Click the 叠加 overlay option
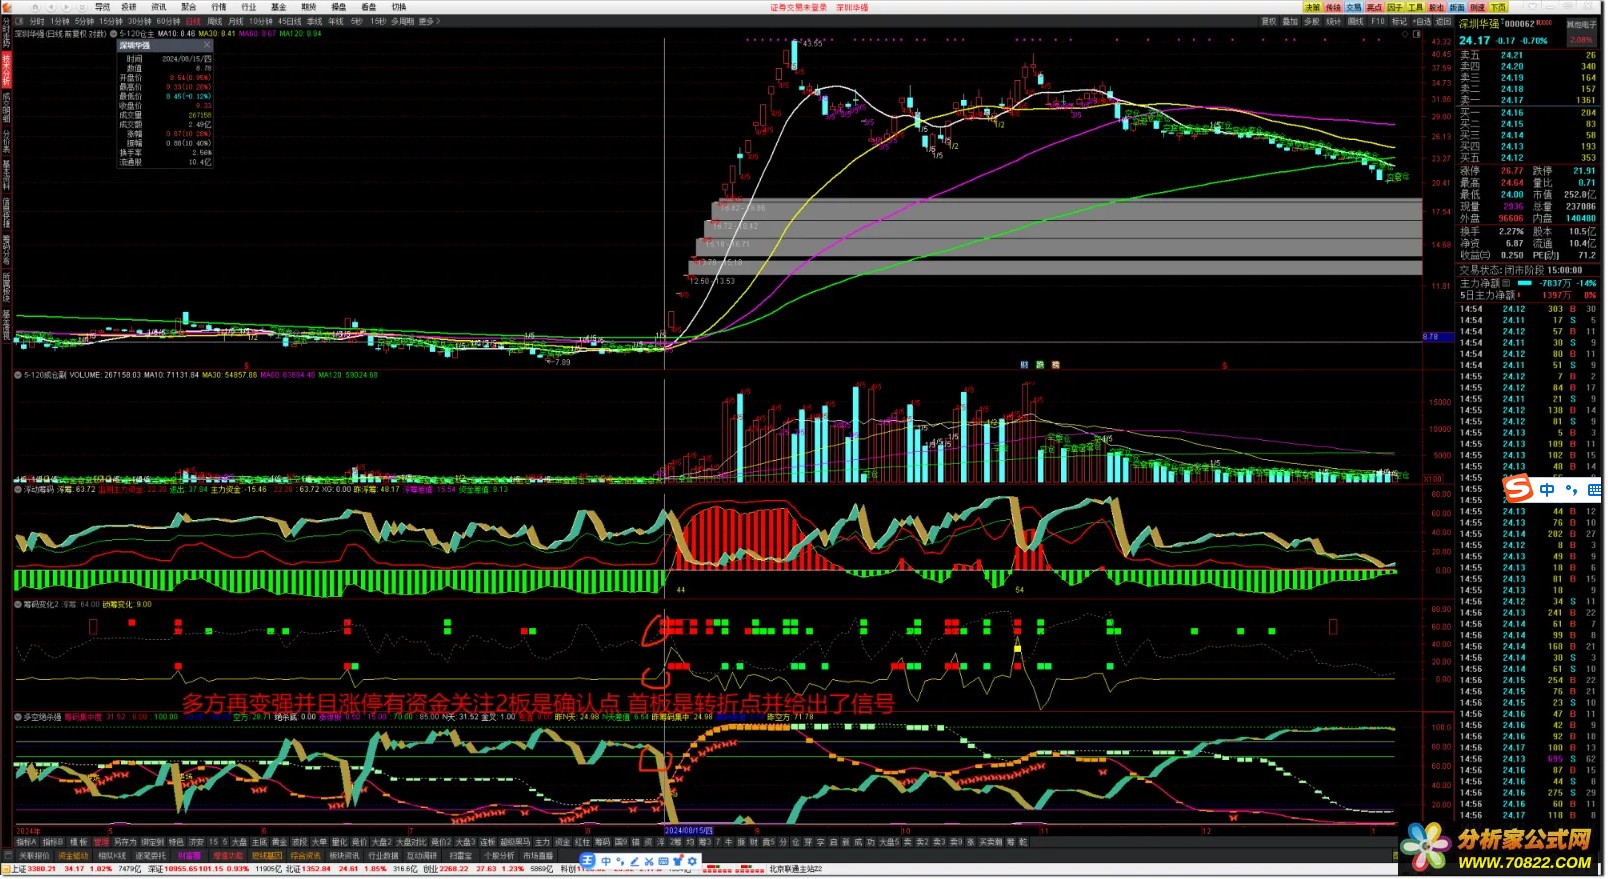The image size is (1608, 879). [x=1290, y=21]
